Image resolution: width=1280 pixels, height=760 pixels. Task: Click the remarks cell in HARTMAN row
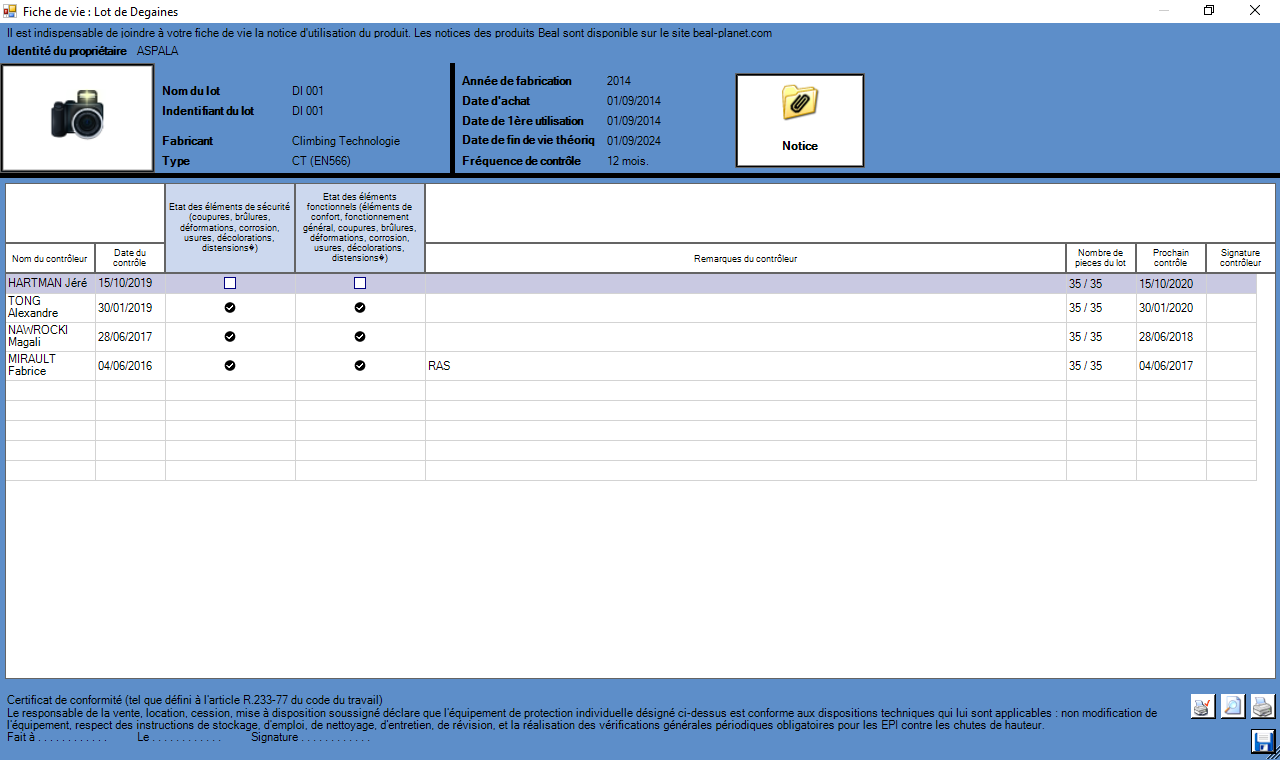pos(745,284)
